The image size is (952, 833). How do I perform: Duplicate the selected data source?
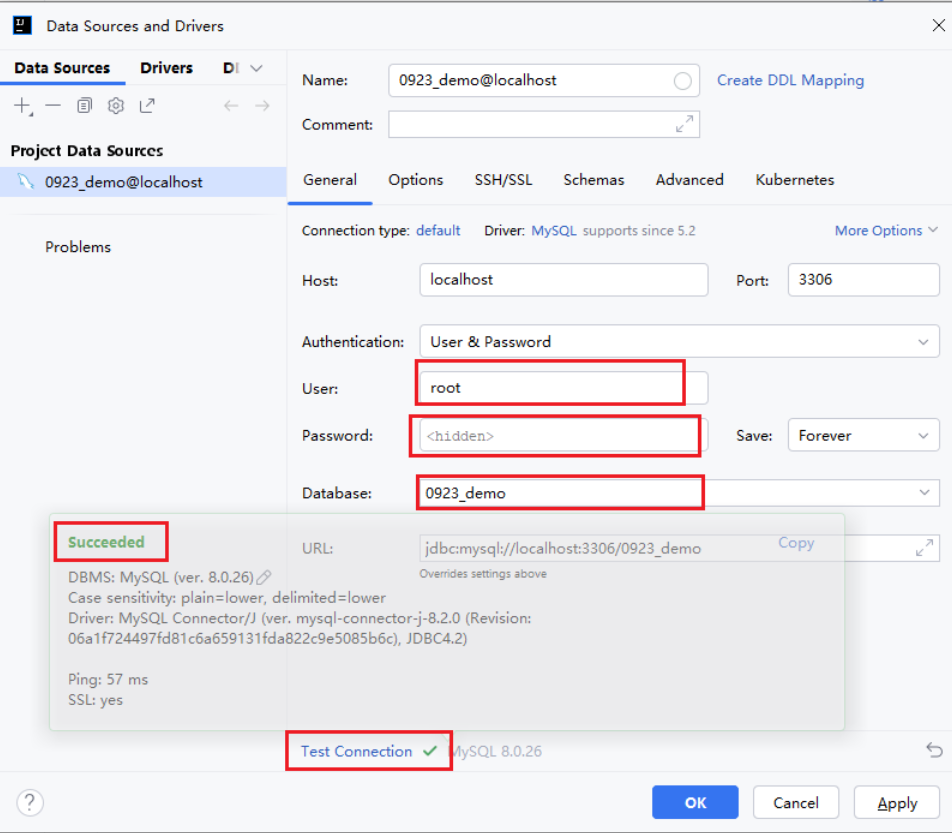(x=84, y=106)
